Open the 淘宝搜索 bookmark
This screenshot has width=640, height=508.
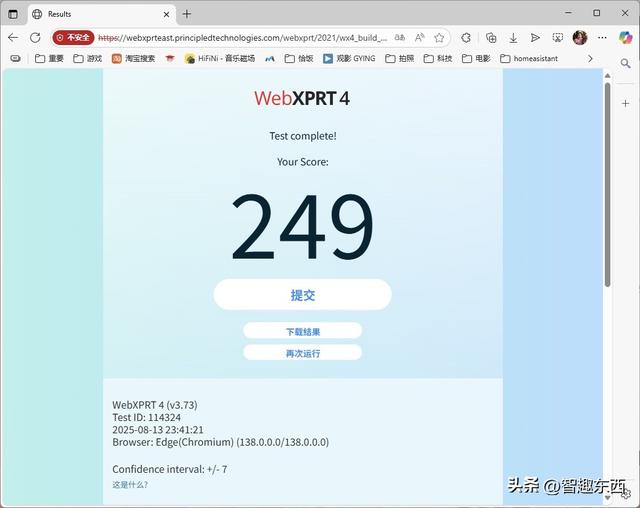[x=133, y=59]
